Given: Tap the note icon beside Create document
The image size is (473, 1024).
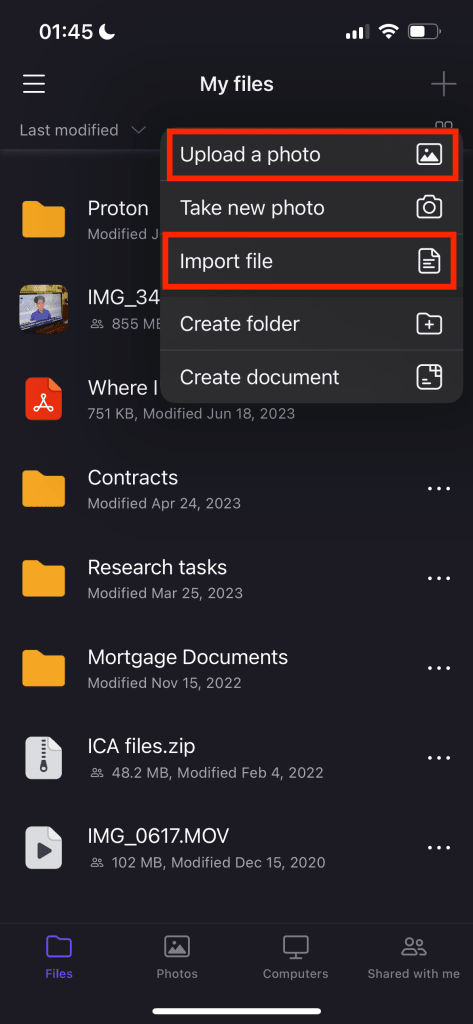Looking at the screenshot, I should (429, 377).
